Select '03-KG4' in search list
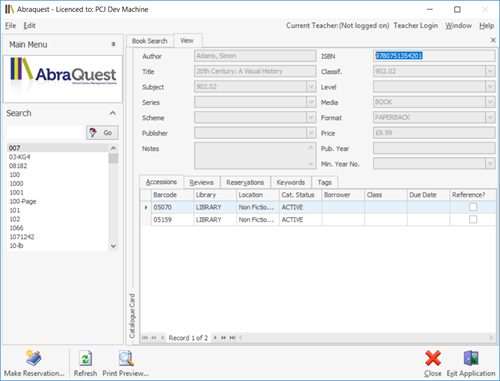Viewport: 500px width, 381px height. [x=58, y=157]
